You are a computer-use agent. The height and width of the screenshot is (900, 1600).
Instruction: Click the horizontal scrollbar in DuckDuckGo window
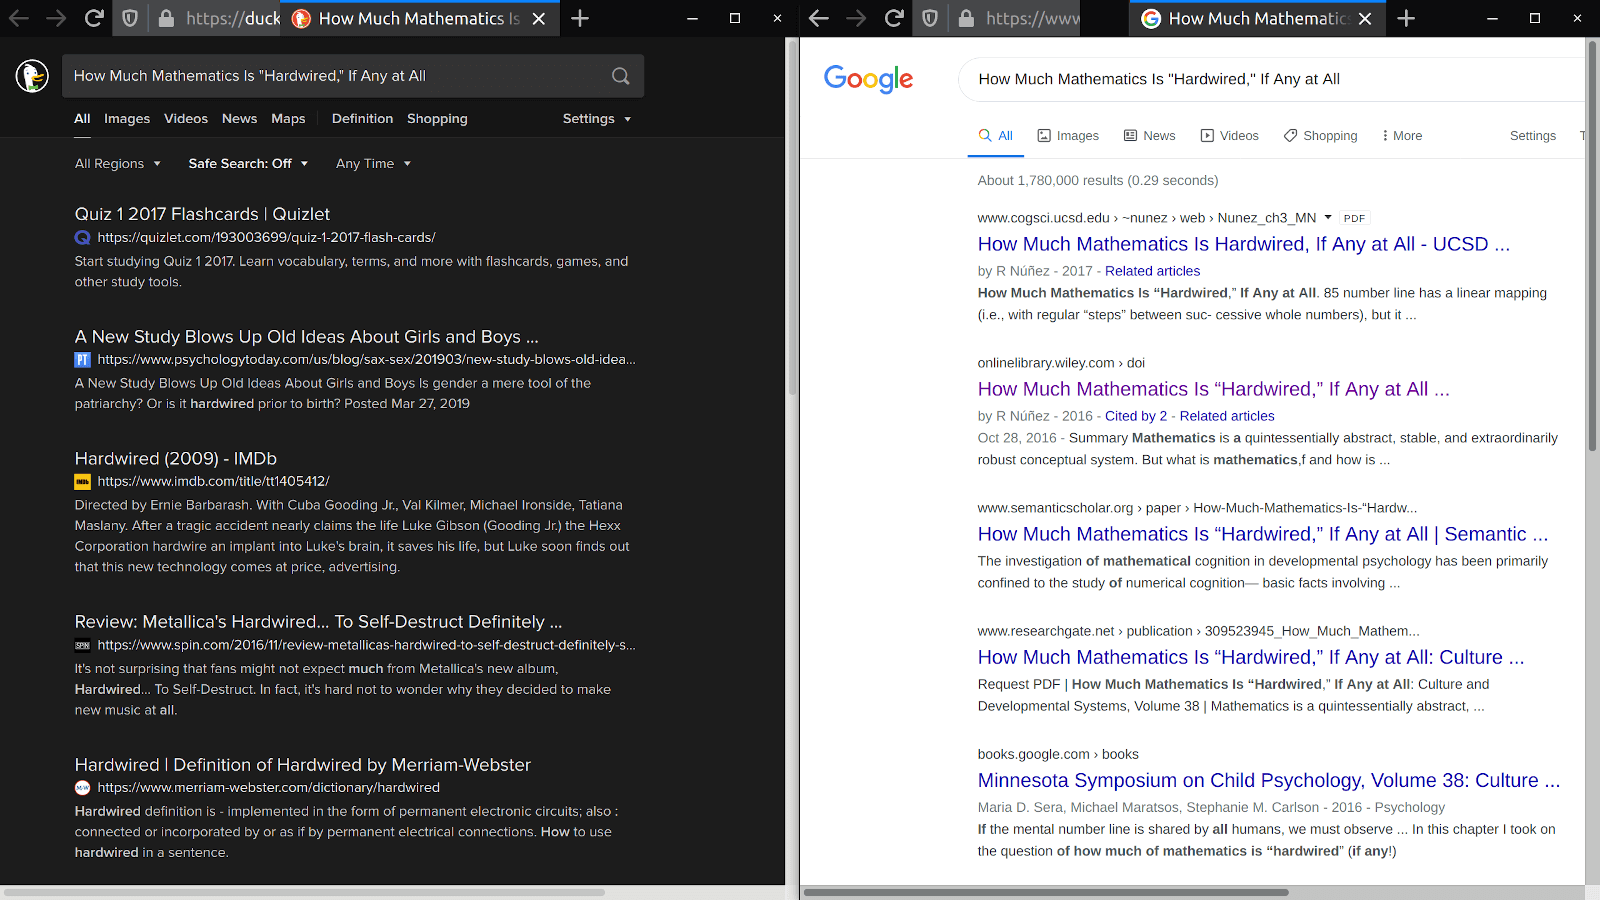pyautogui.click(x=304, y=892)
